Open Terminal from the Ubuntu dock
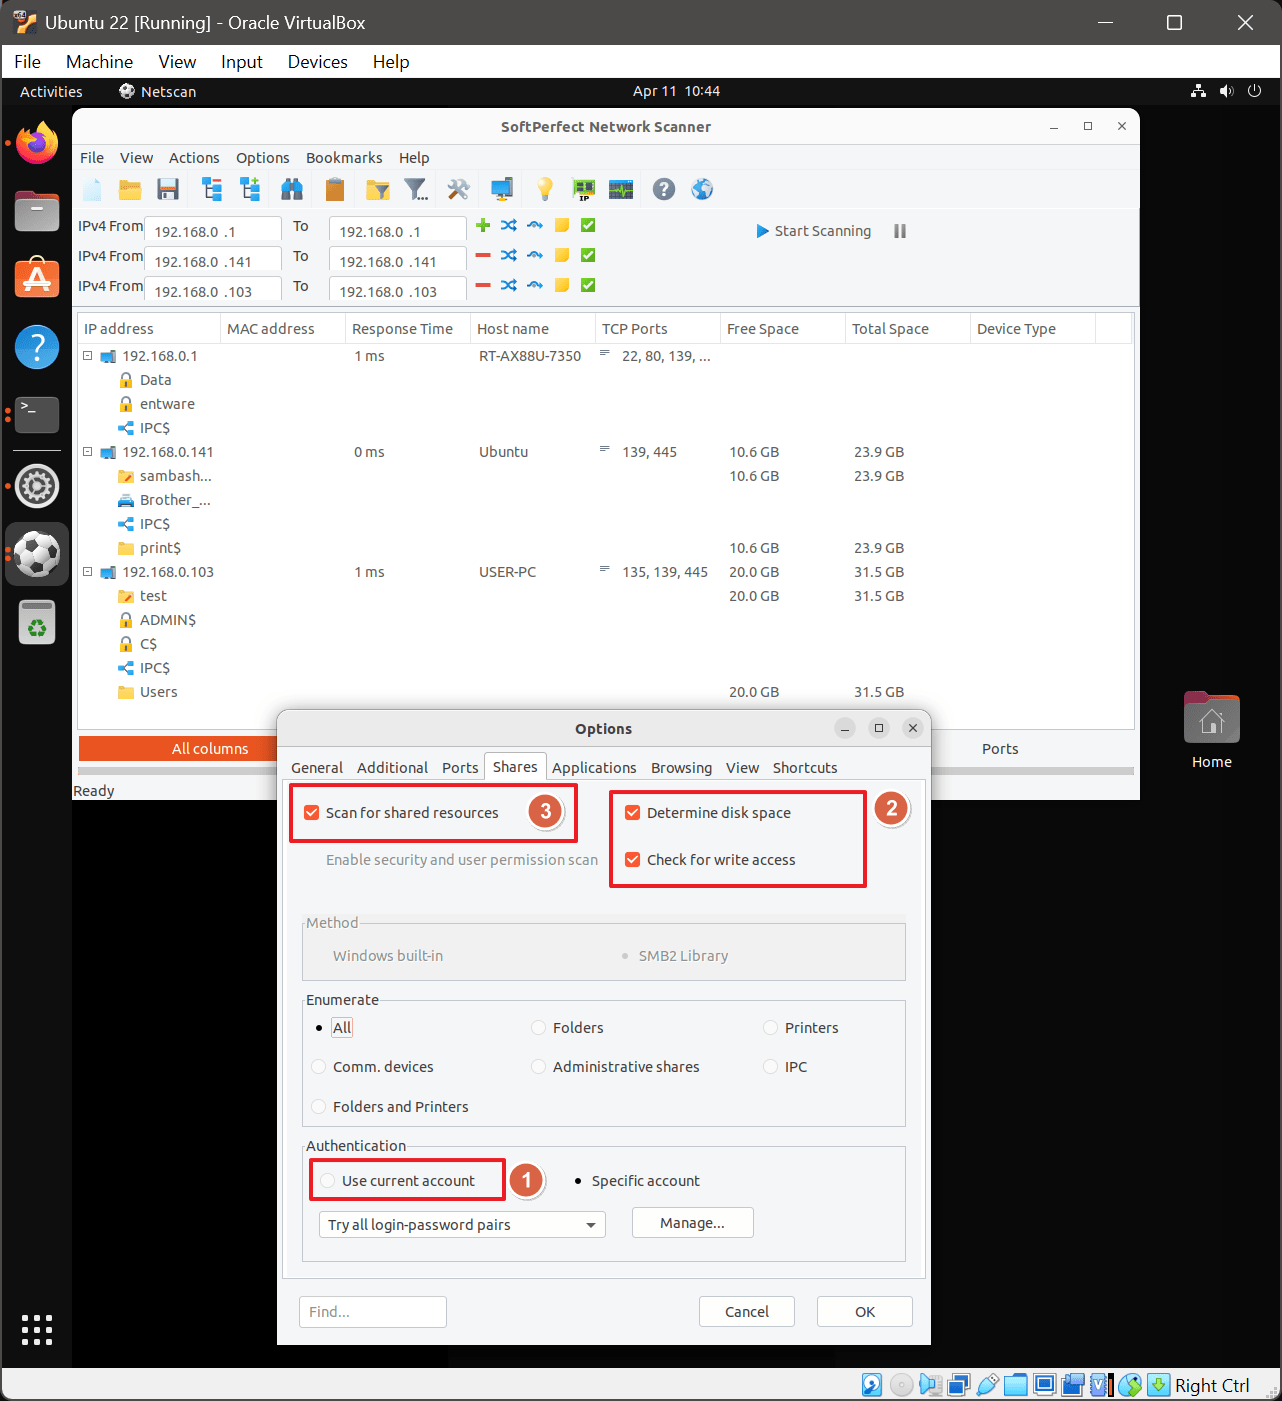 click(37, 414)
